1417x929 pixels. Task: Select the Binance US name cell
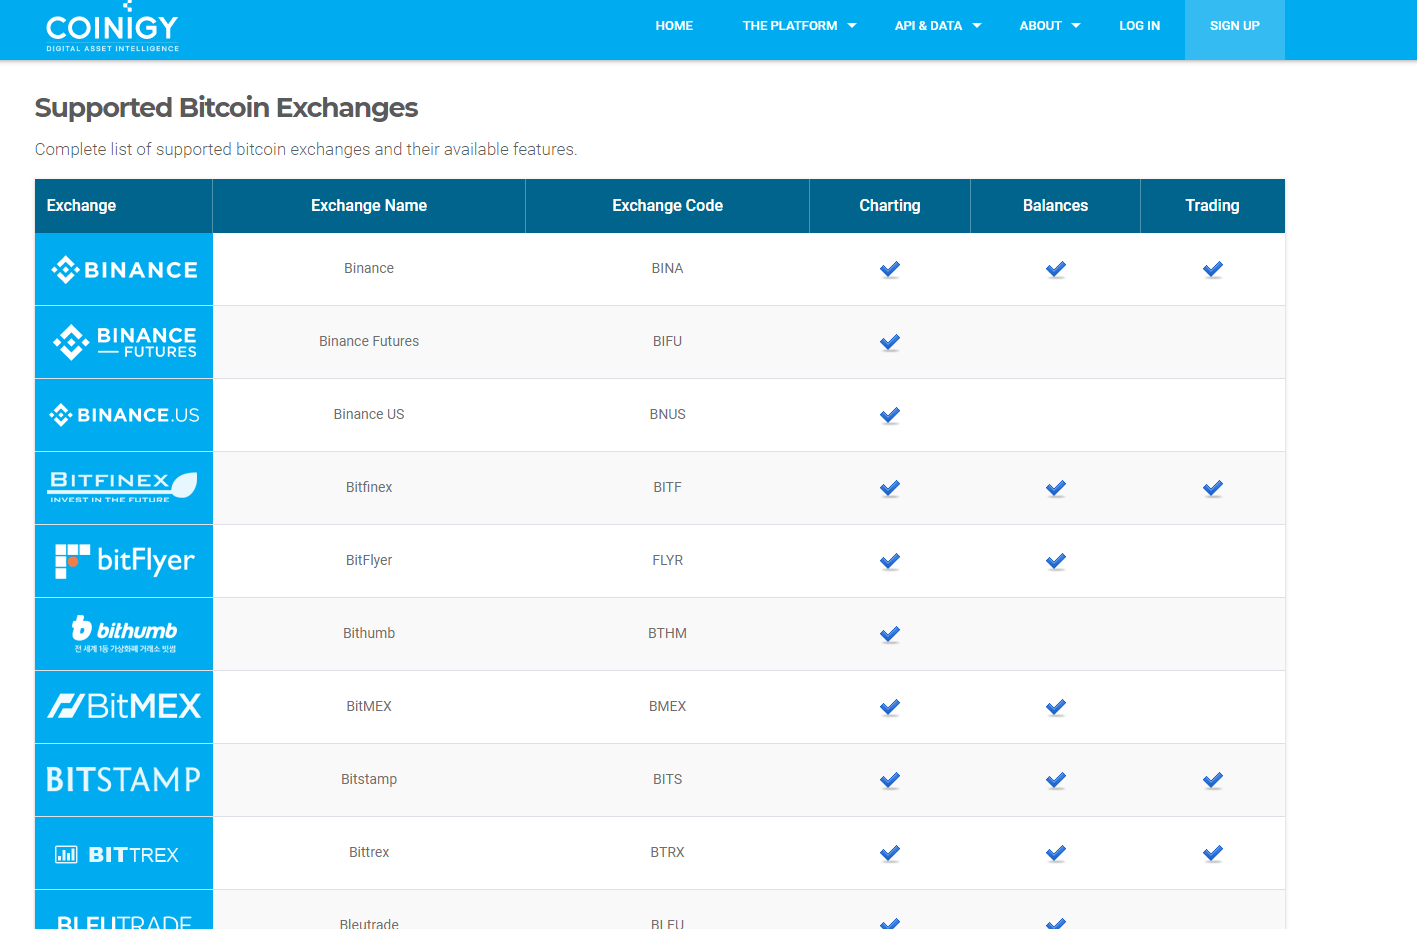(369, 415)
